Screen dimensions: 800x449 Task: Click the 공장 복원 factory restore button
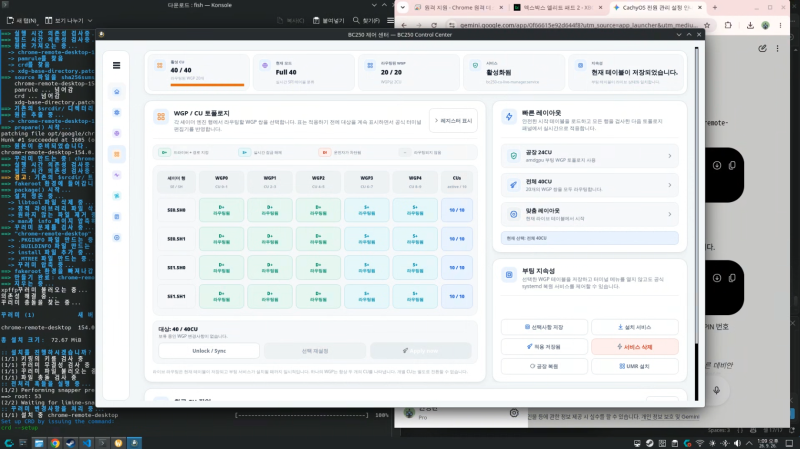point(544,366)
